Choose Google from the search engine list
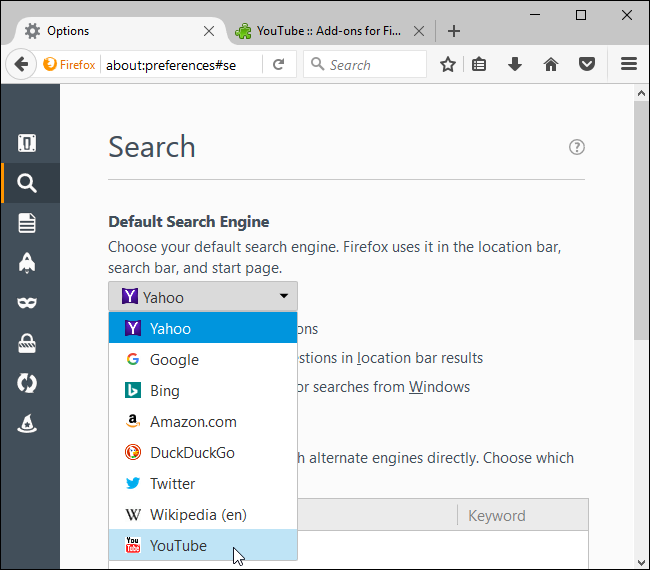Screen dimensions: 650x570 point(174,360)
